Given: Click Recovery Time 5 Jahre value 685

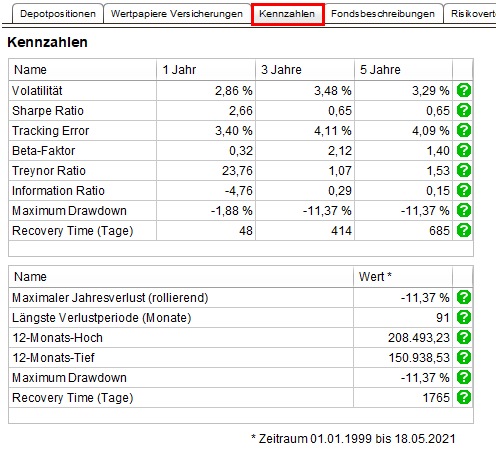Looking at the screenshot, I should point(439,231).
